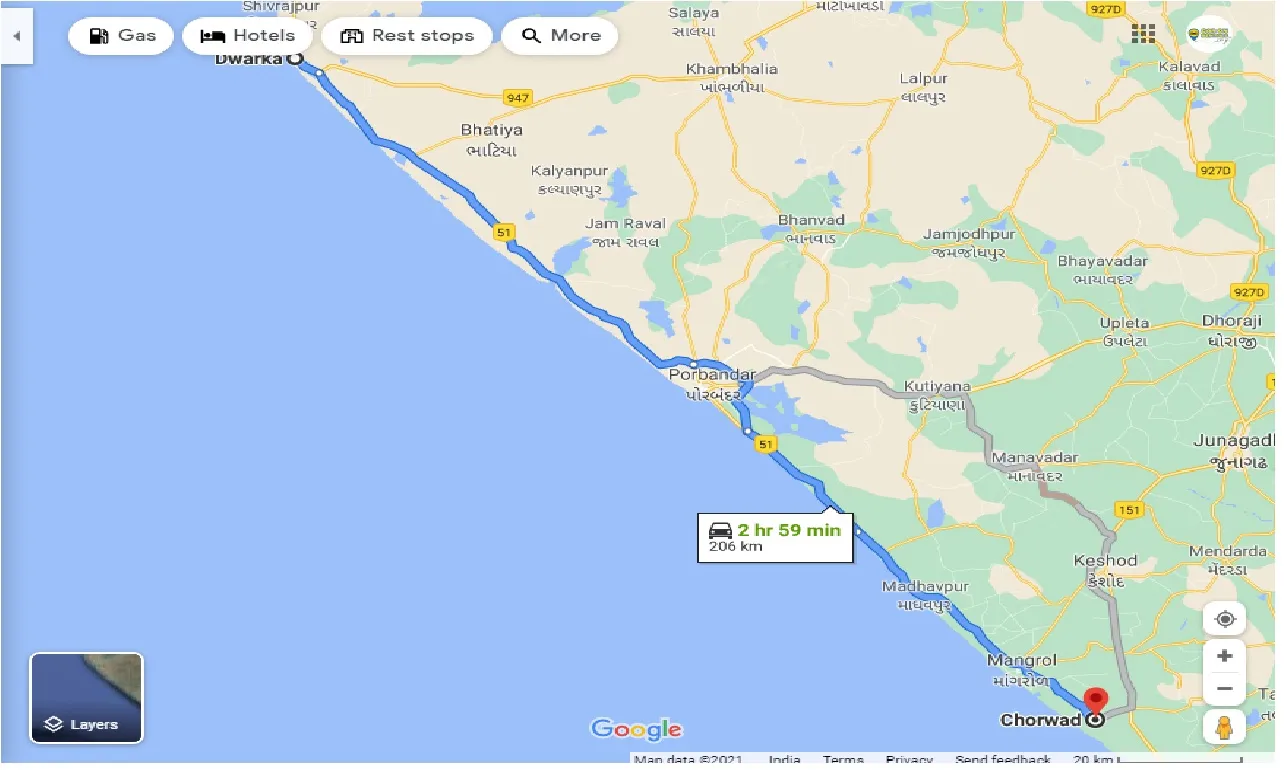Find hotels using the Hotels bed icon
The image size is (1284, 770).
247,35
